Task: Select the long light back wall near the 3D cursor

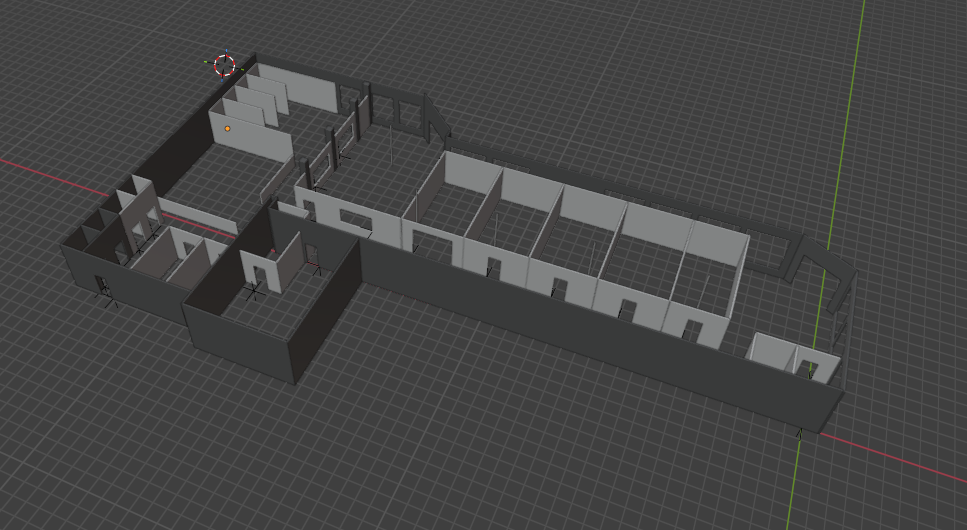Action: [310, 92]
